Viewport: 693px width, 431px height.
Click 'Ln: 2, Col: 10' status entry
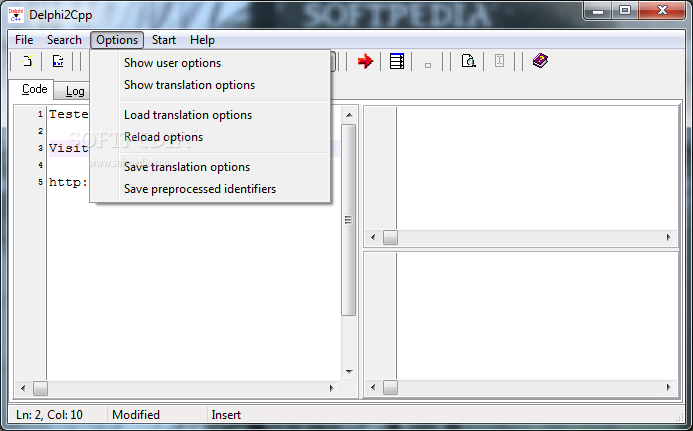click(49, 415)
